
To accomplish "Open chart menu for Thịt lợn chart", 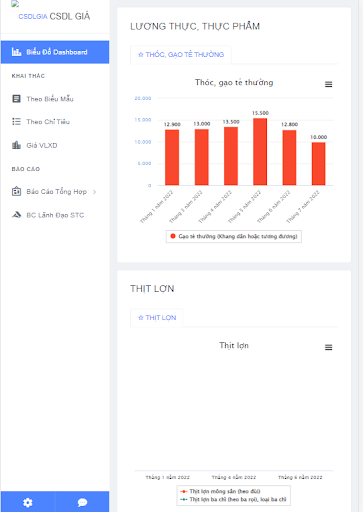I will tap(328, 347).
